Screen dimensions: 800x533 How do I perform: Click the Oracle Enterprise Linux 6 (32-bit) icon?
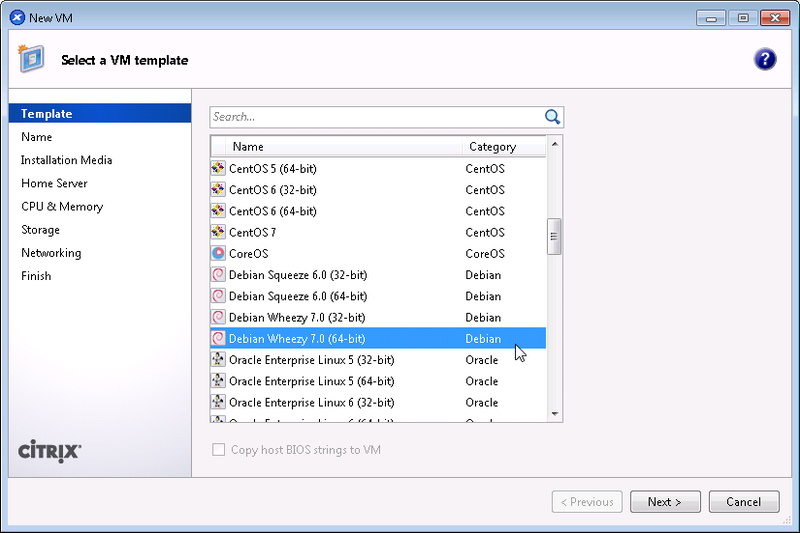point(218,402)
